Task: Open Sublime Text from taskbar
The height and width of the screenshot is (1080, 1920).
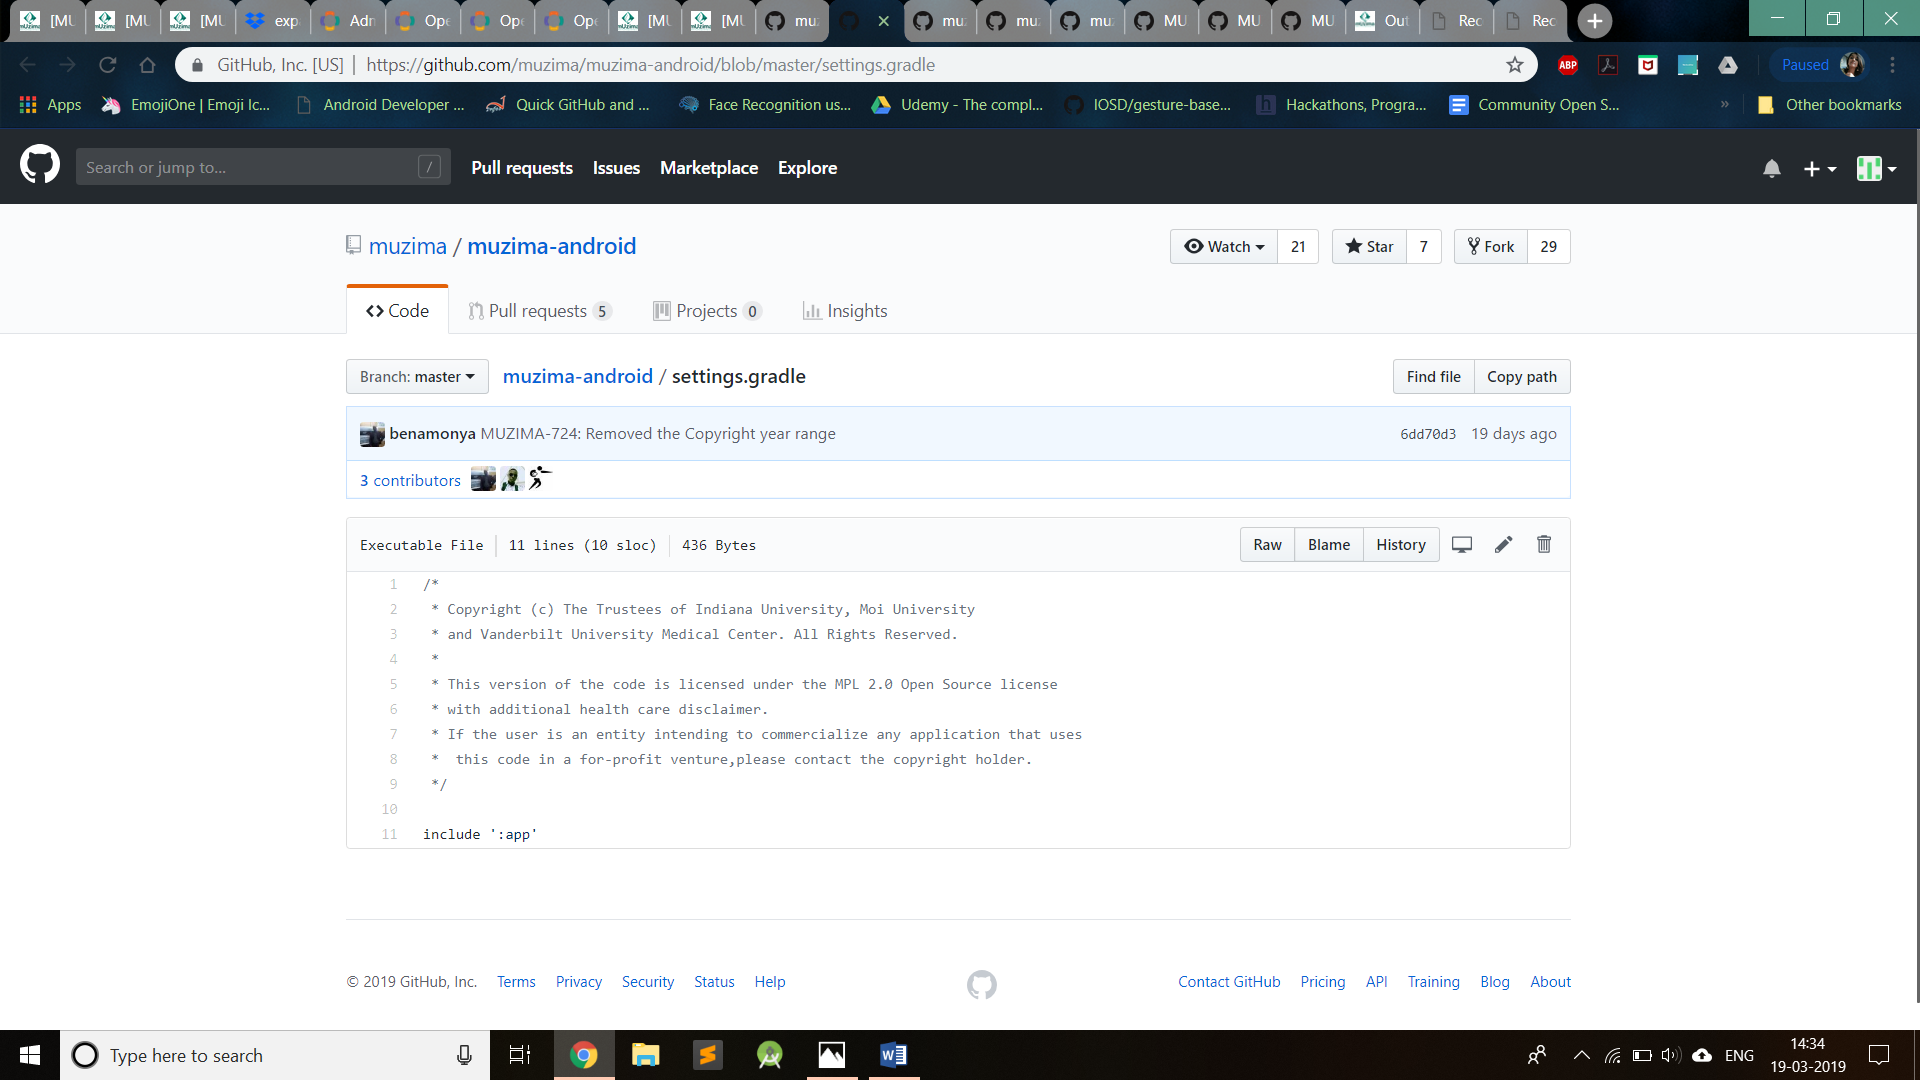Action: tap(708, 1055)
